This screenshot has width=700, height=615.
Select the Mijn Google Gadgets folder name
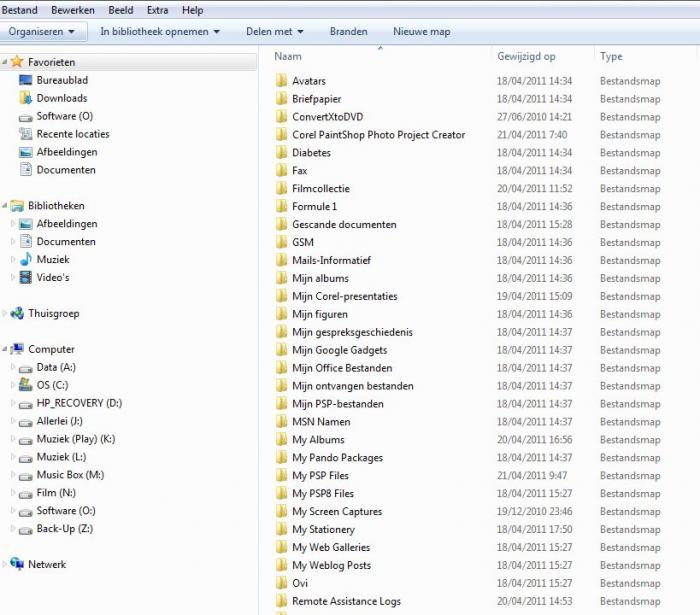pos(340,350)
